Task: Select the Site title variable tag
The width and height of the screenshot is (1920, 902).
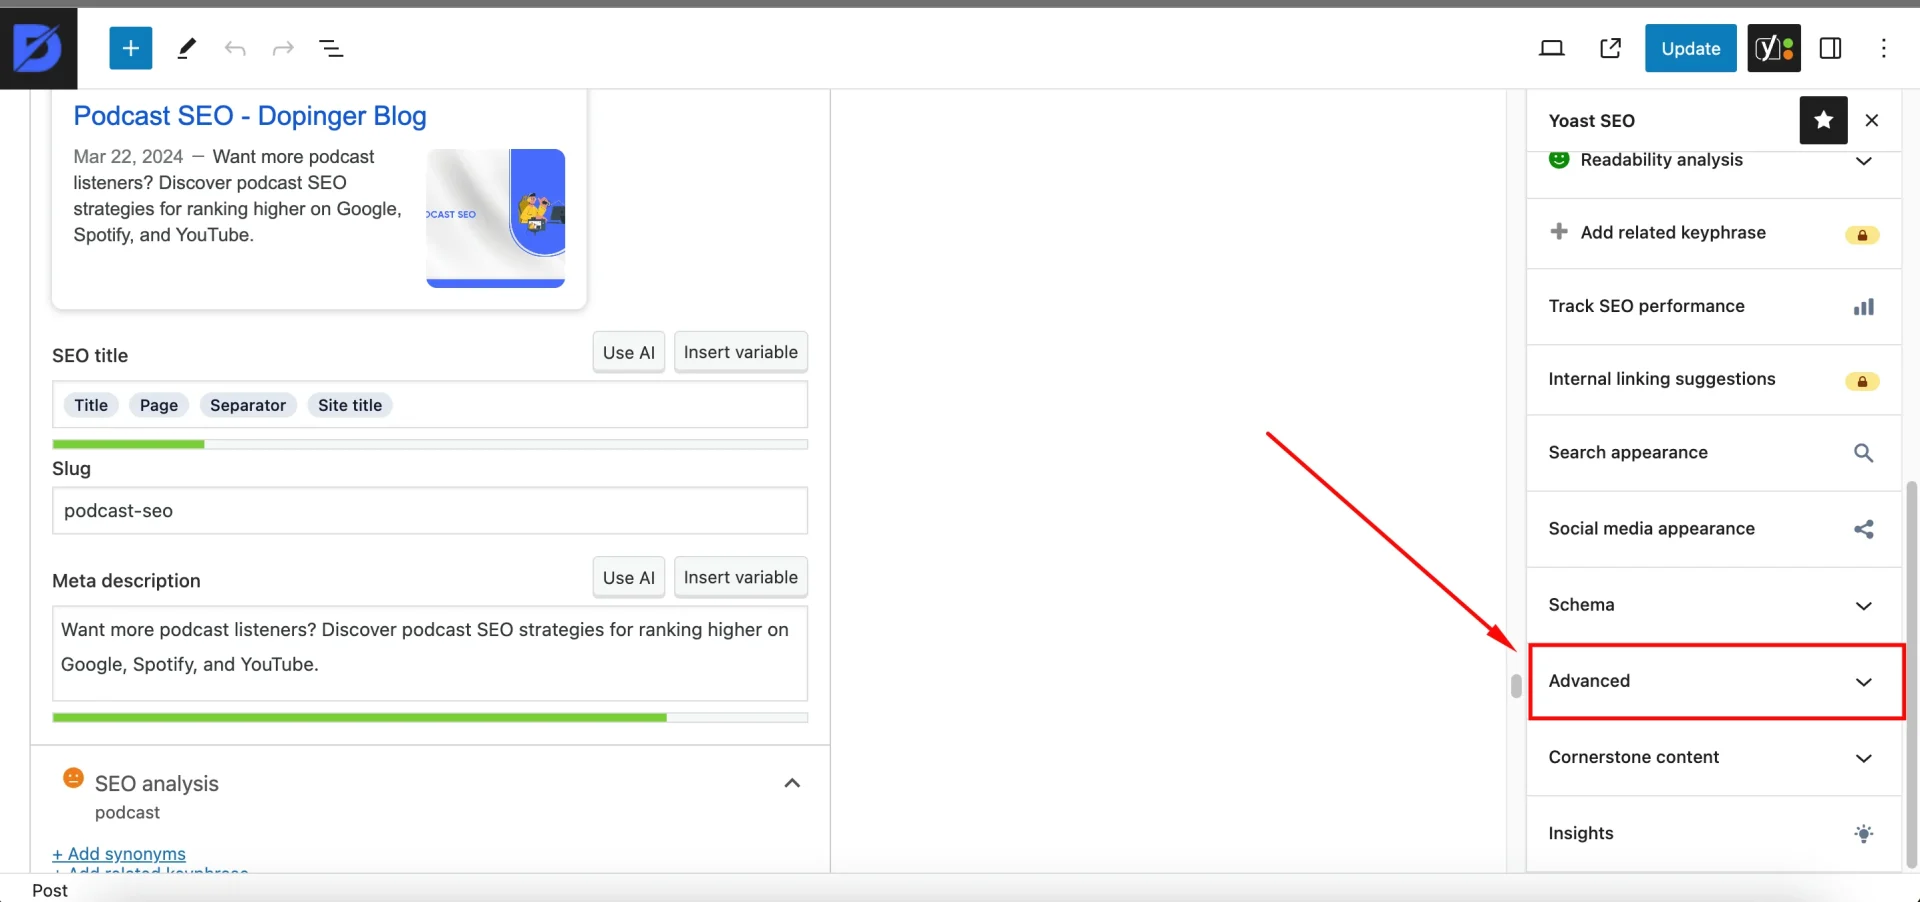Action: [x=350, y=405]
